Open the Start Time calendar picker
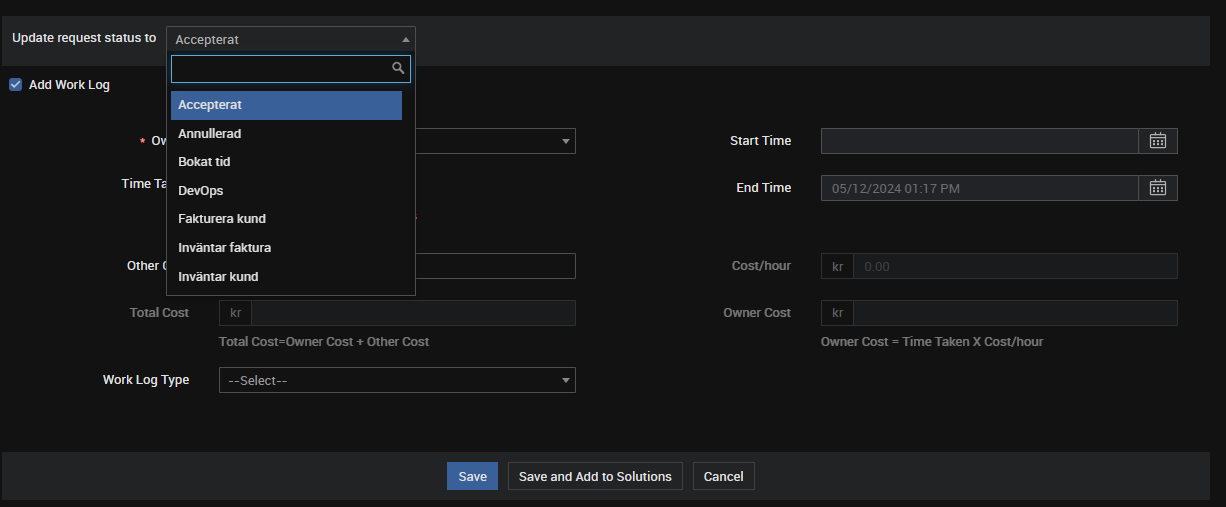Screen dimensions: 1226x507 click(1158, 141)
